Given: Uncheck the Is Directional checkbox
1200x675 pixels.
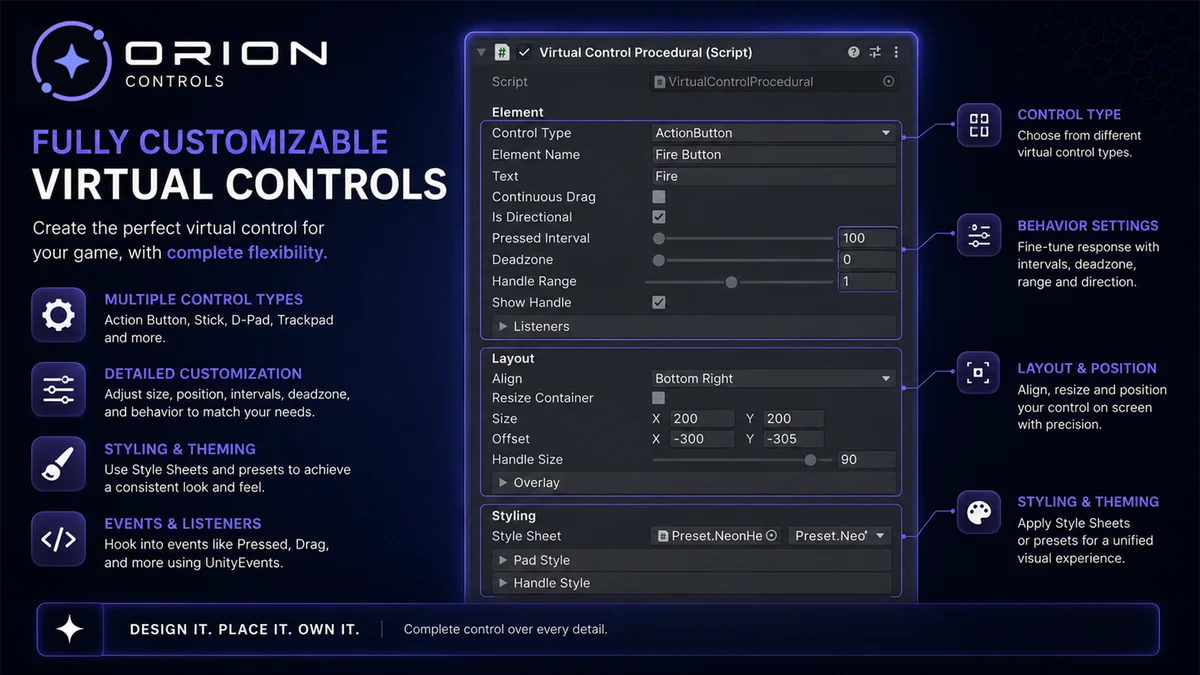Looking at the screenshot, I should click(x=659, y=217).
